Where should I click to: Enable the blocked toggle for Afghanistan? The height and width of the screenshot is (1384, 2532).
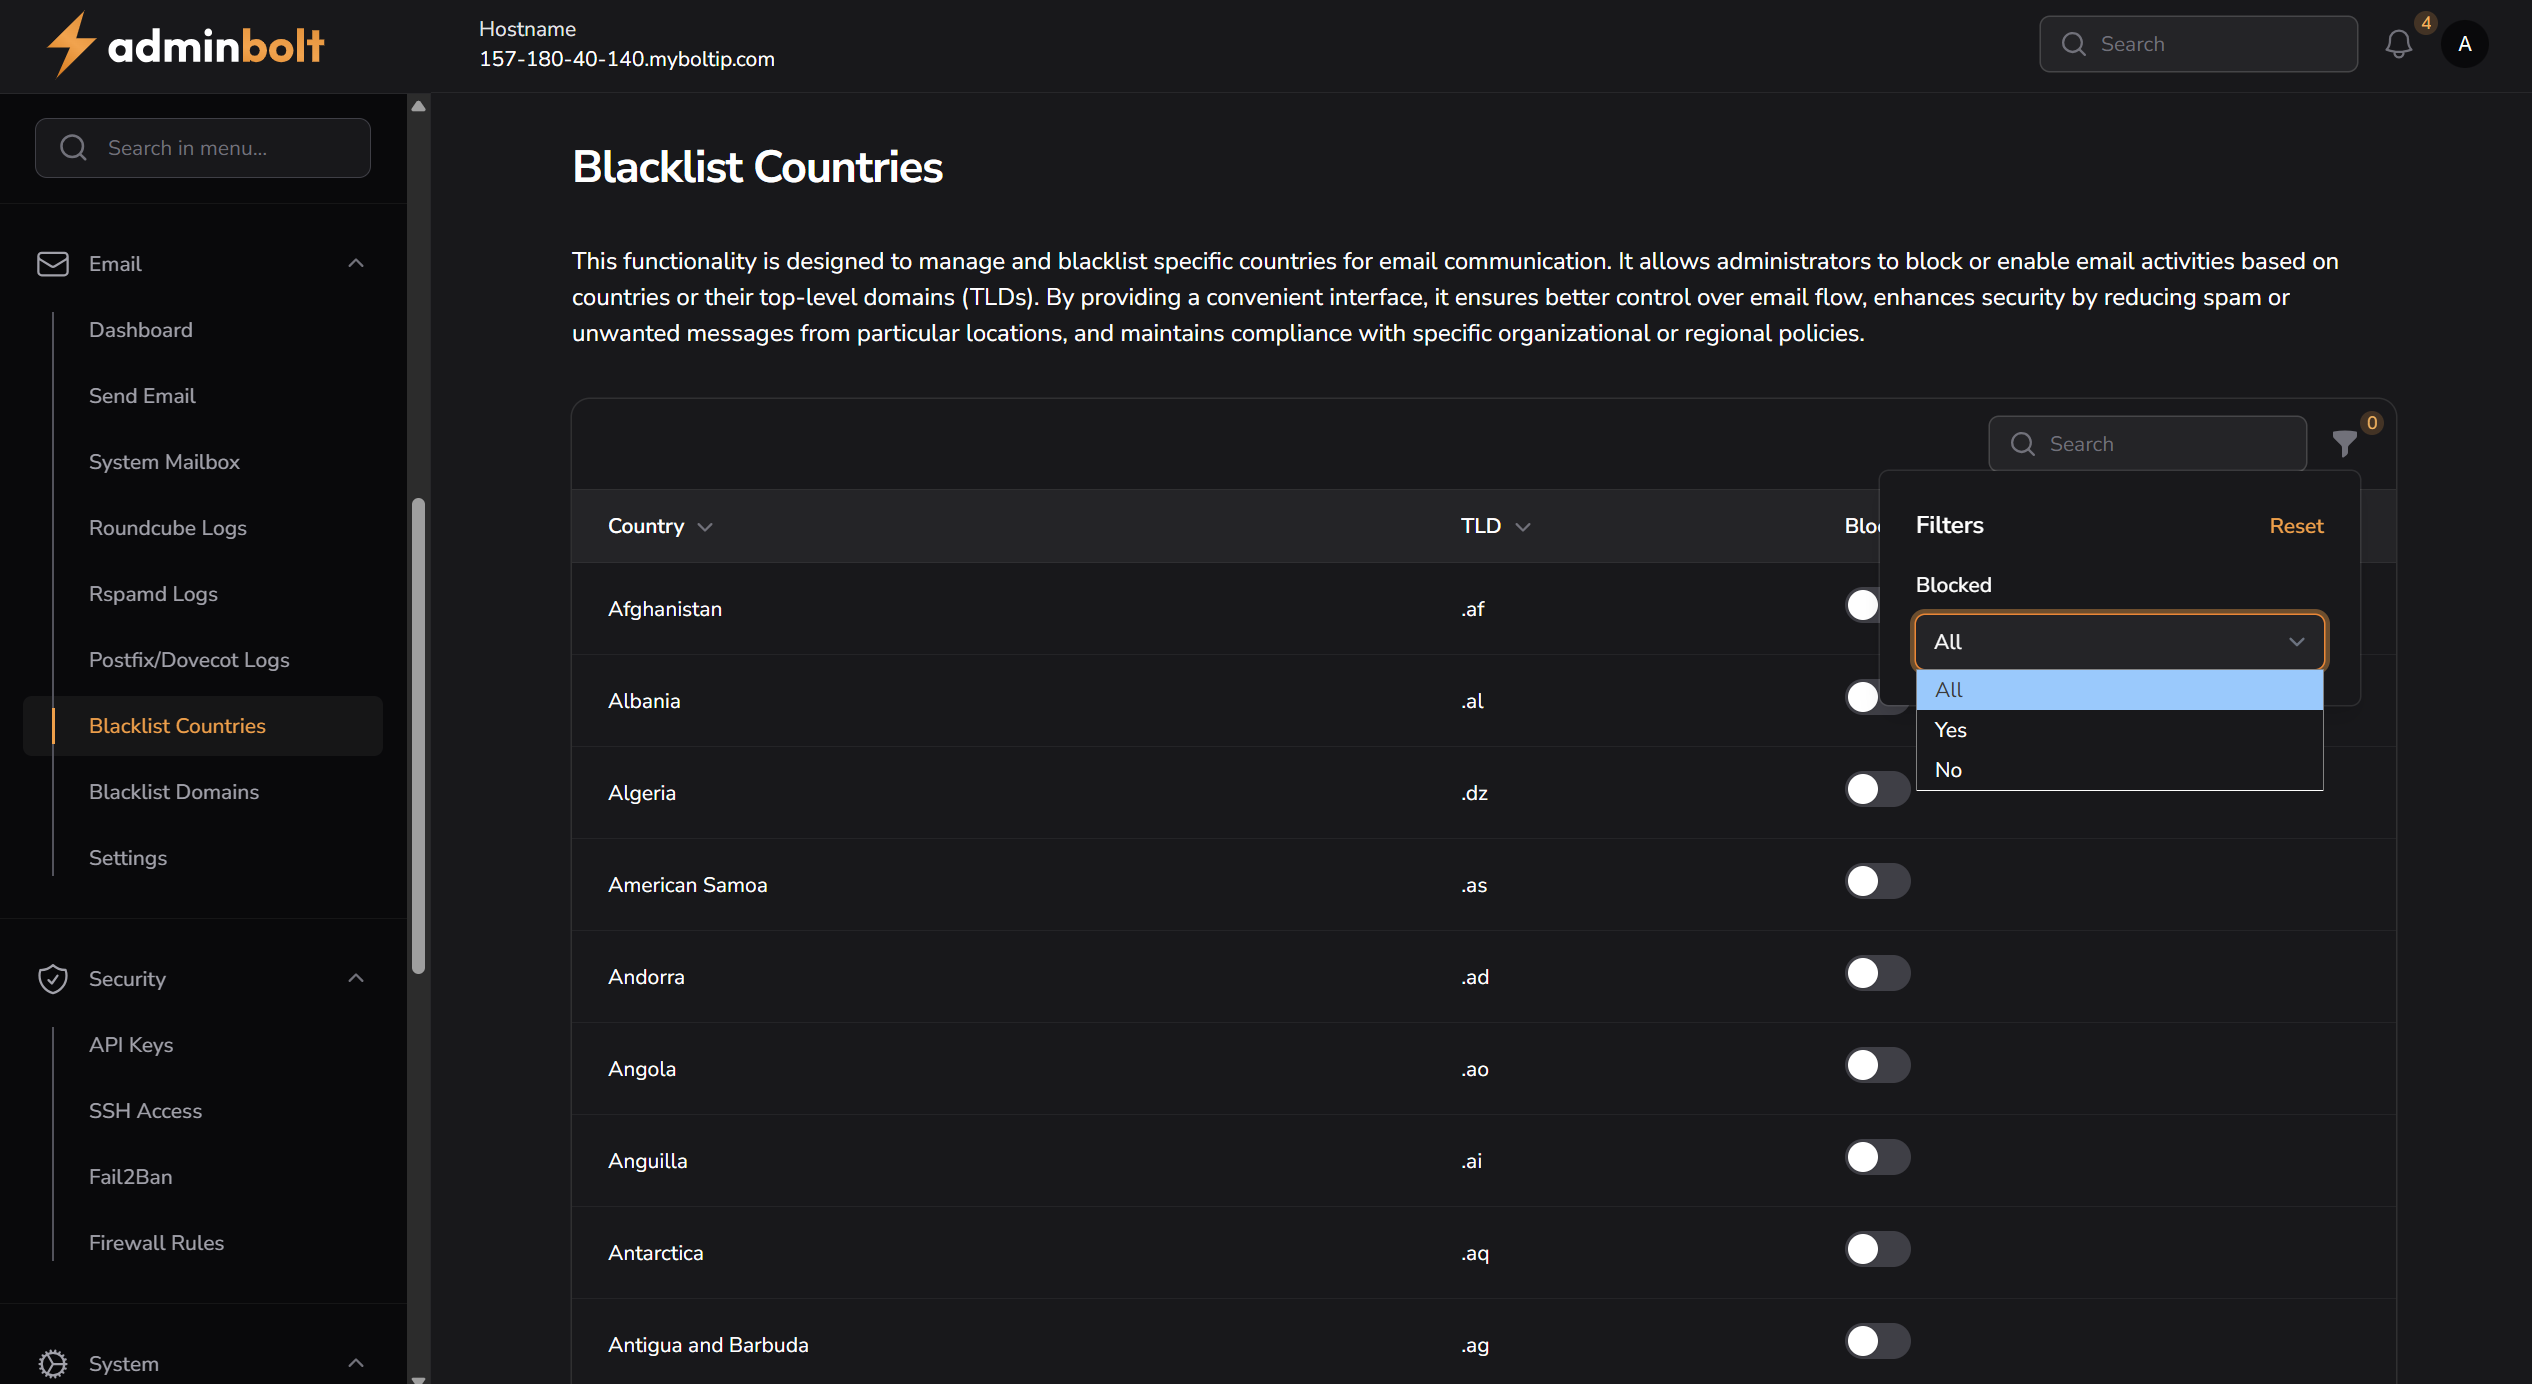point(1861,605)
